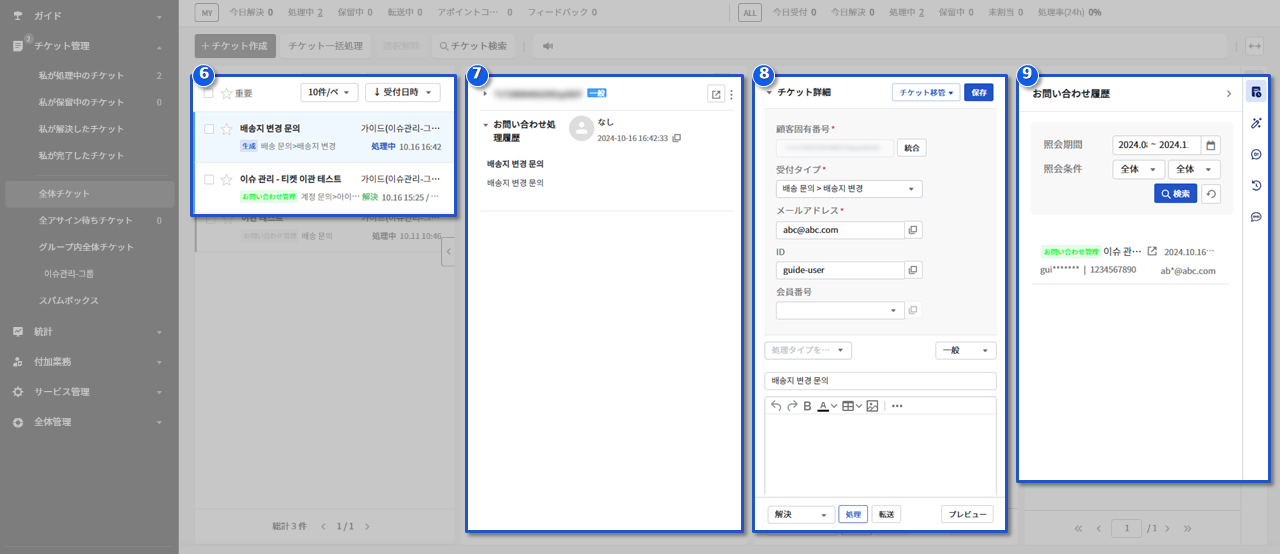
Task: Open the 受付日時 sort dropdown
Action: pos(403,93)
